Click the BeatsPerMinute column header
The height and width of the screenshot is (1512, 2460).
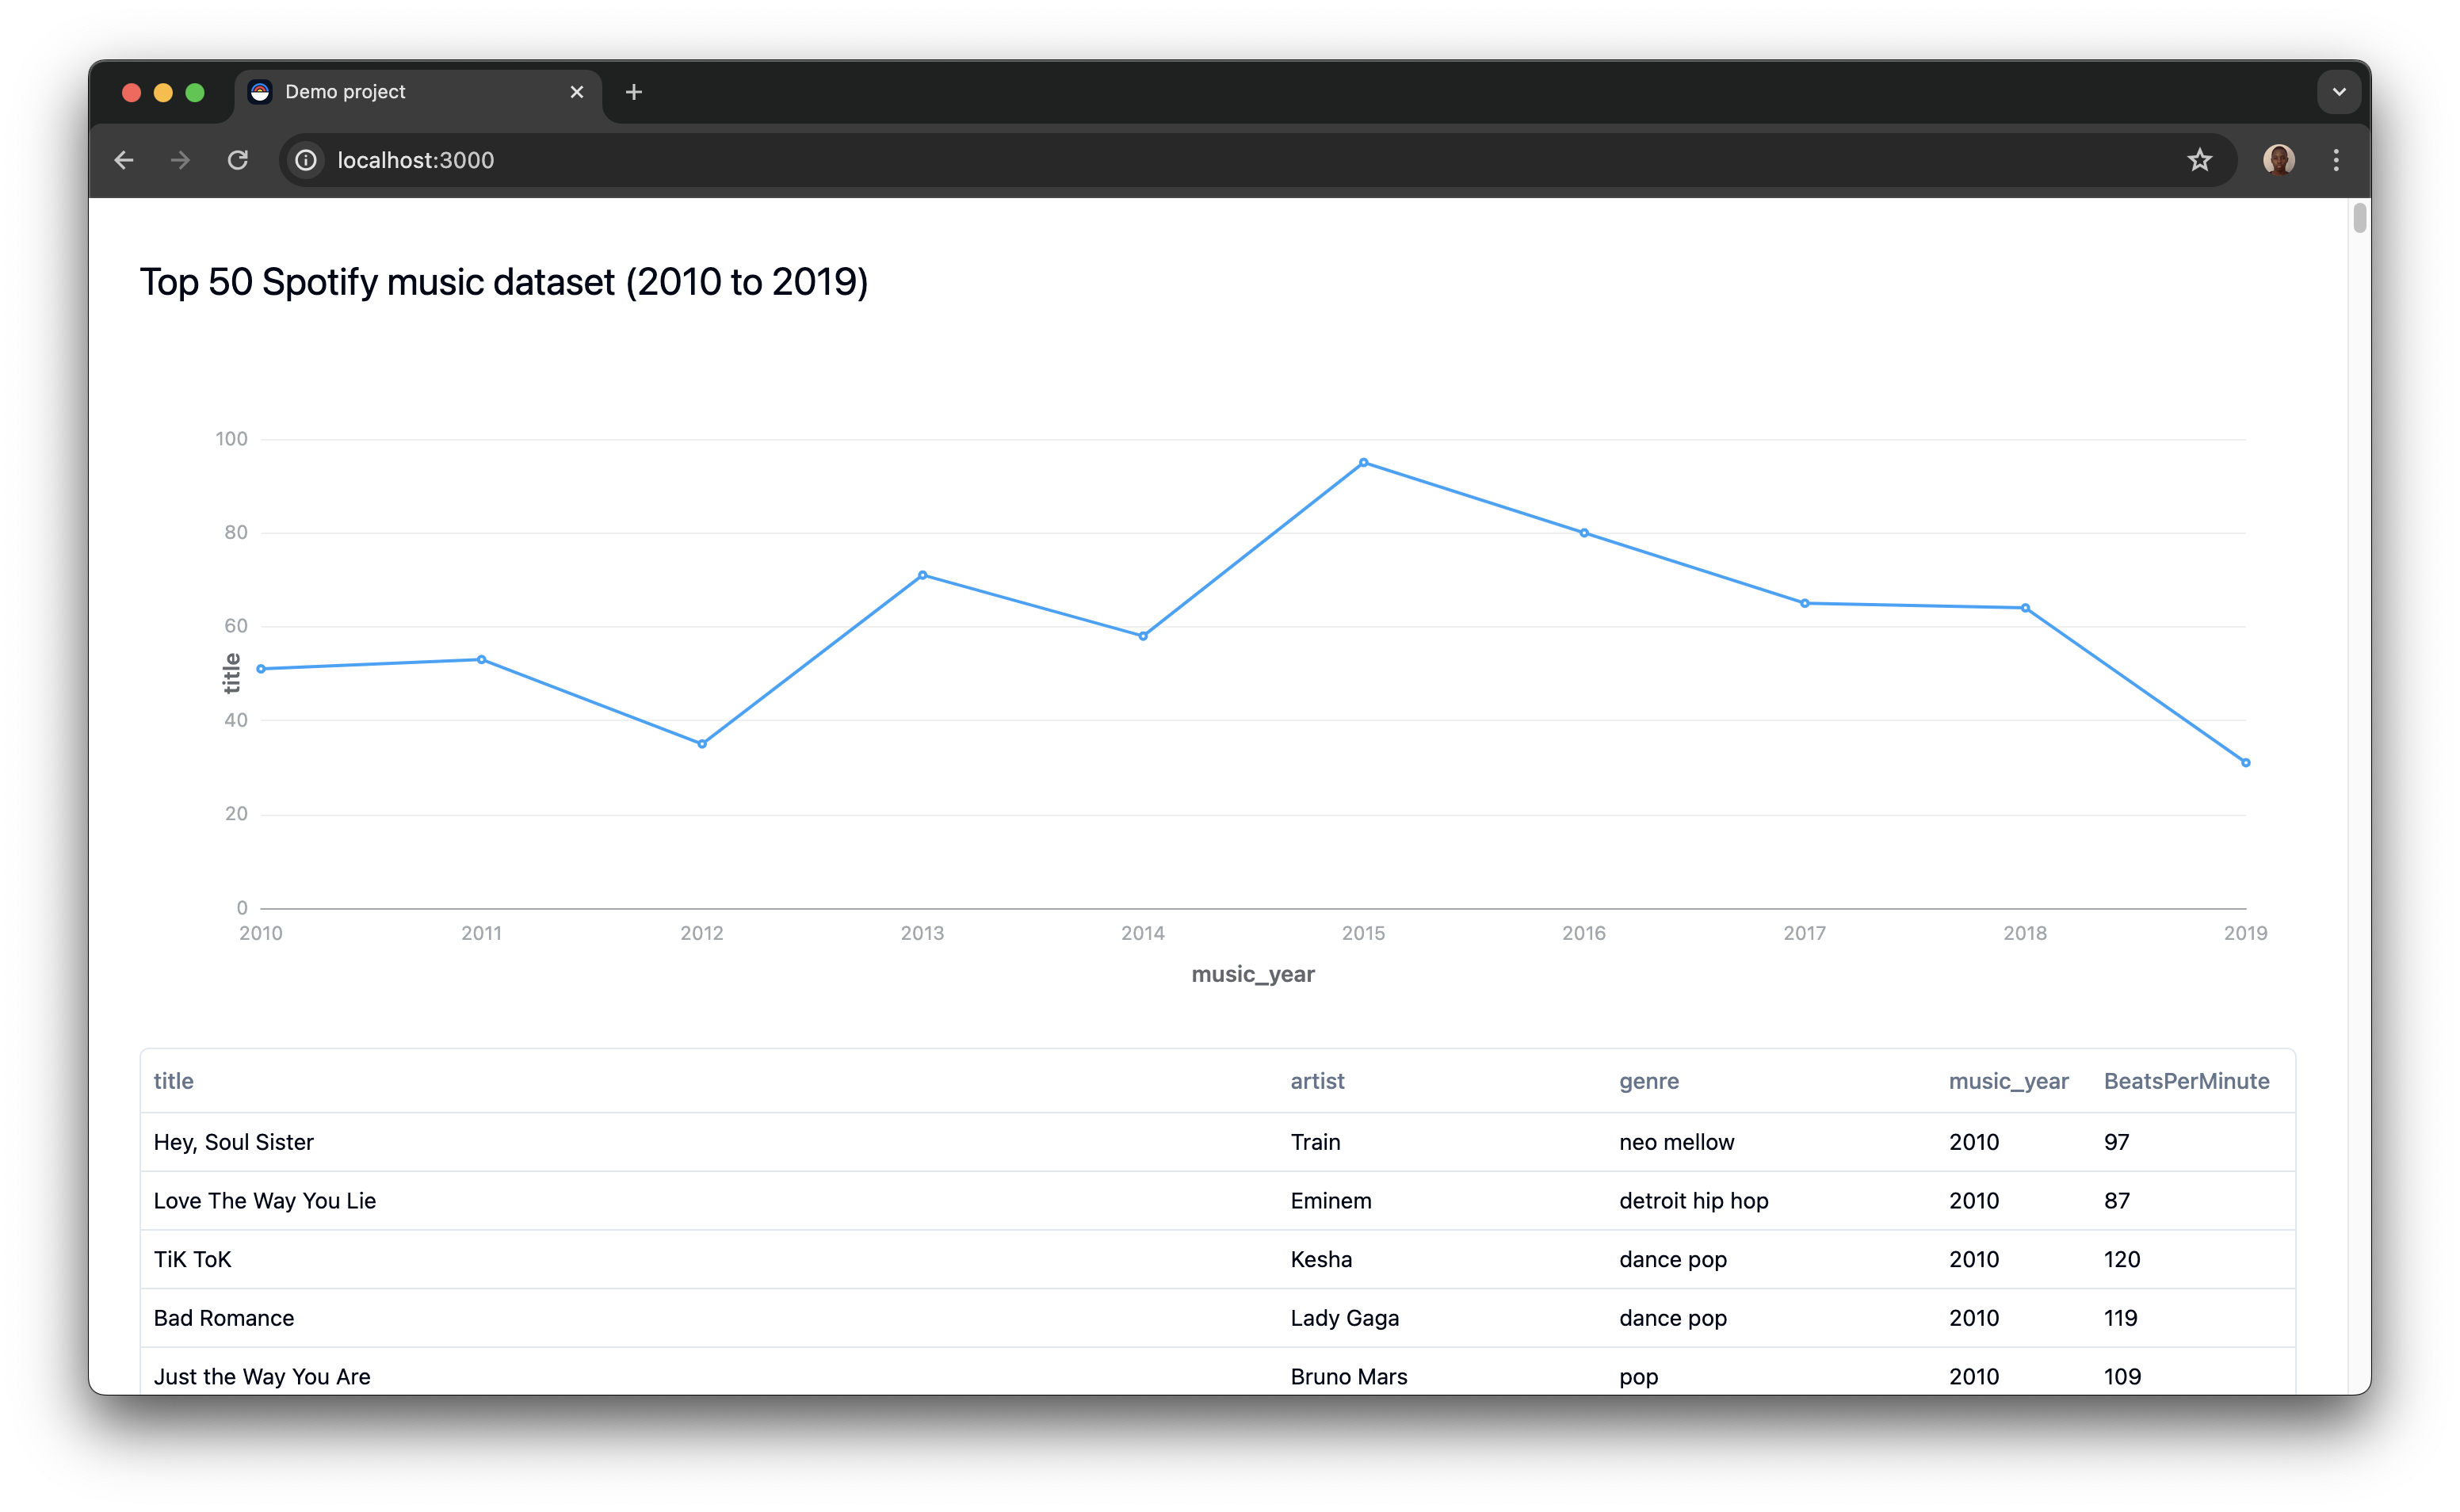(2186, 1081)
